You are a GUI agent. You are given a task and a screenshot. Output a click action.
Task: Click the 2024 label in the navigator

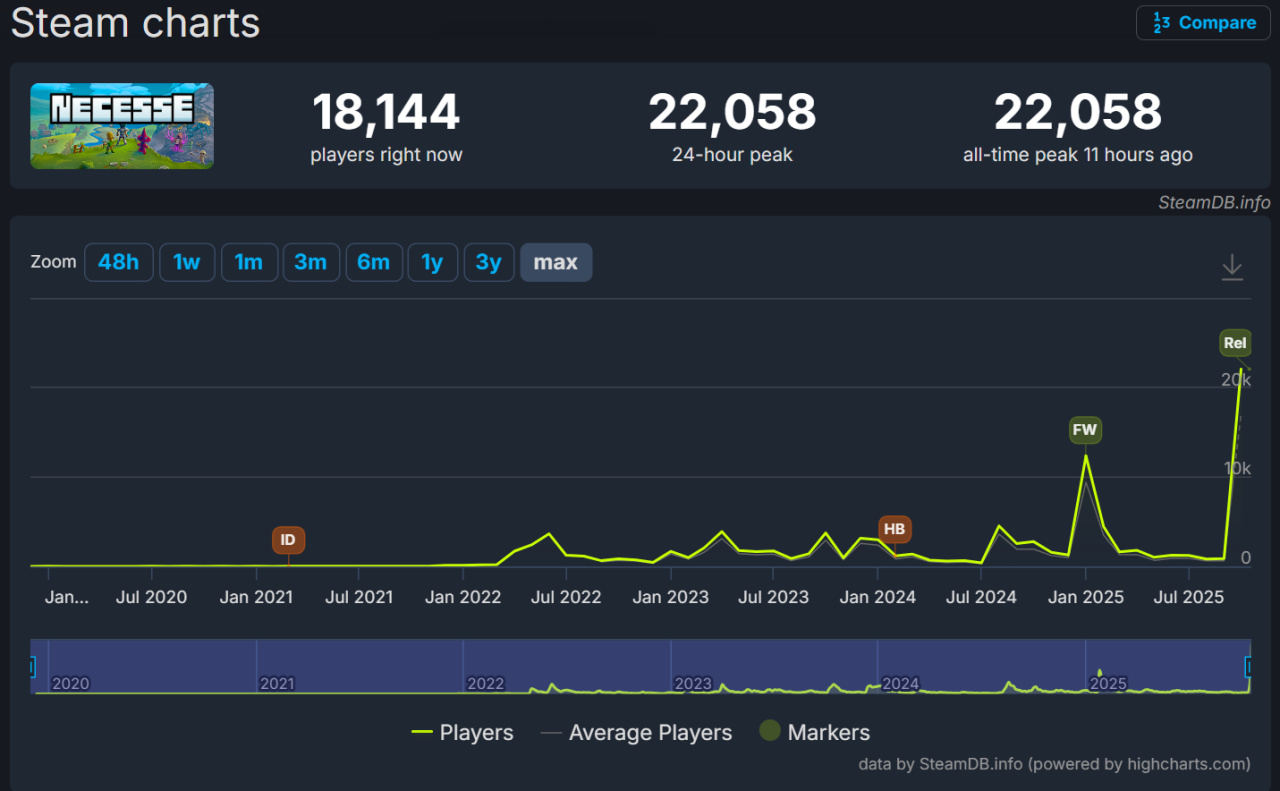click(901, 684)
